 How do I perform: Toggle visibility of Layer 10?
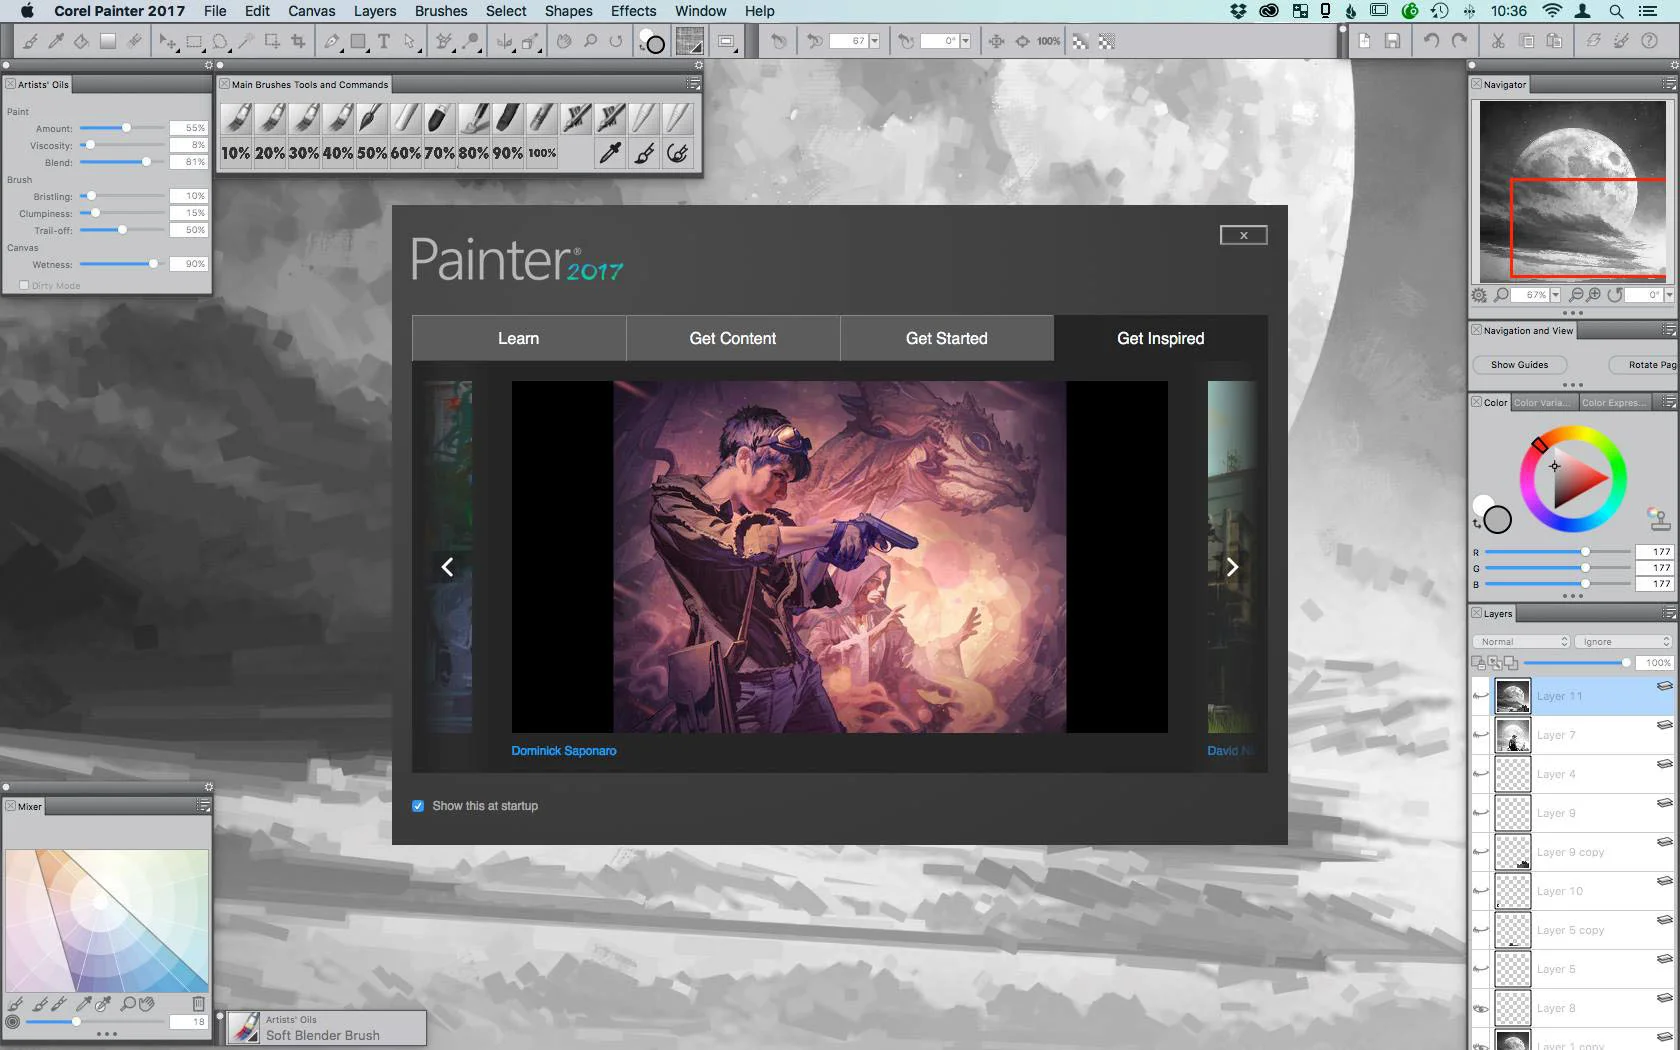[1481, 891]
